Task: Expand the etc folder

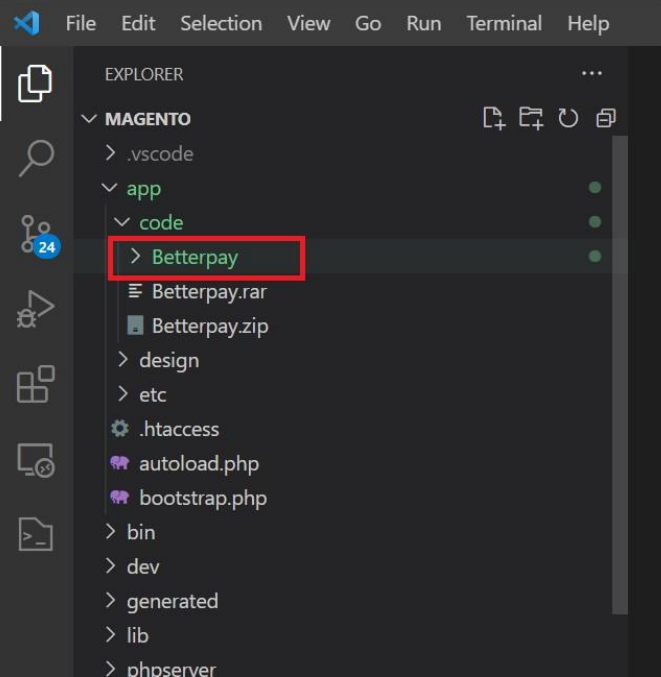Action: (123, 394)
